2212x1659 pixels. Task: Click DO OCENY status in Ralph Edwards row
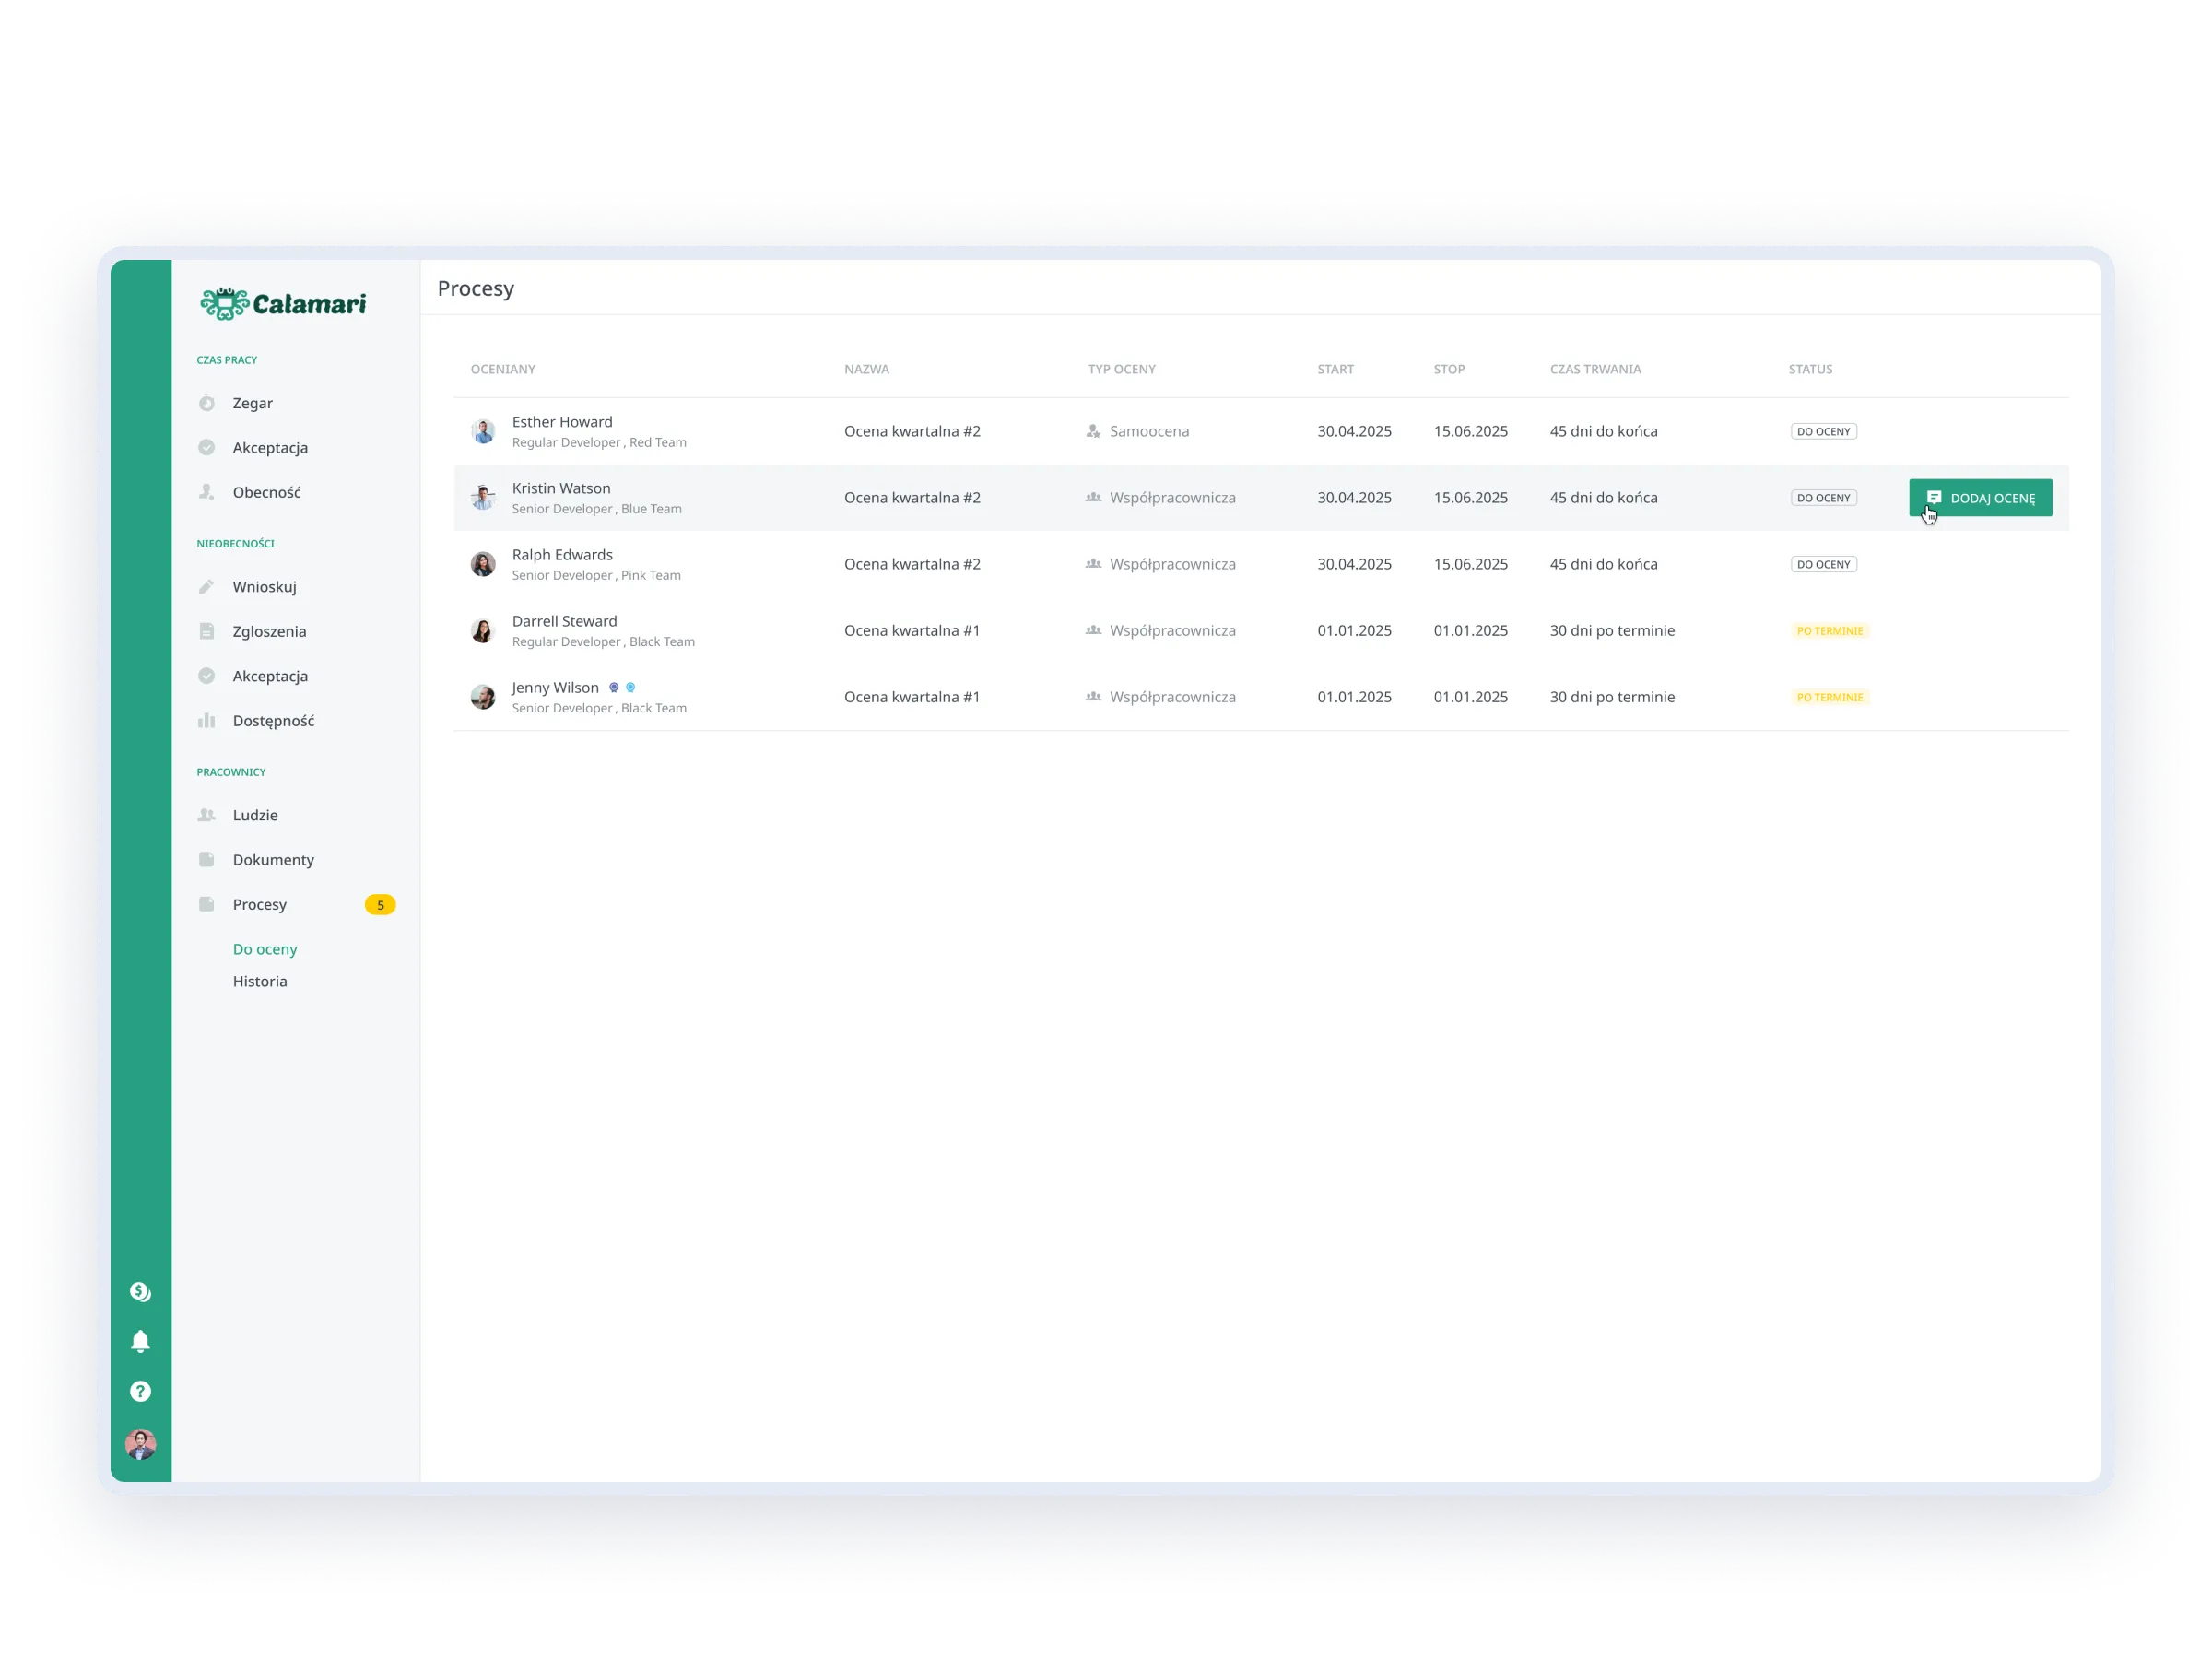pos(1823,564)
